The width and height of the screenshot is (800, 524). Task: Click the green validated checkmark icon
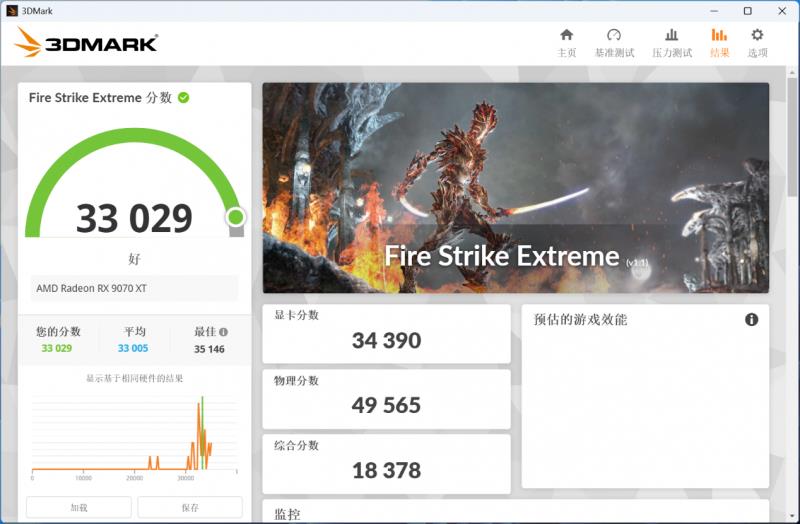pos(184,97)
